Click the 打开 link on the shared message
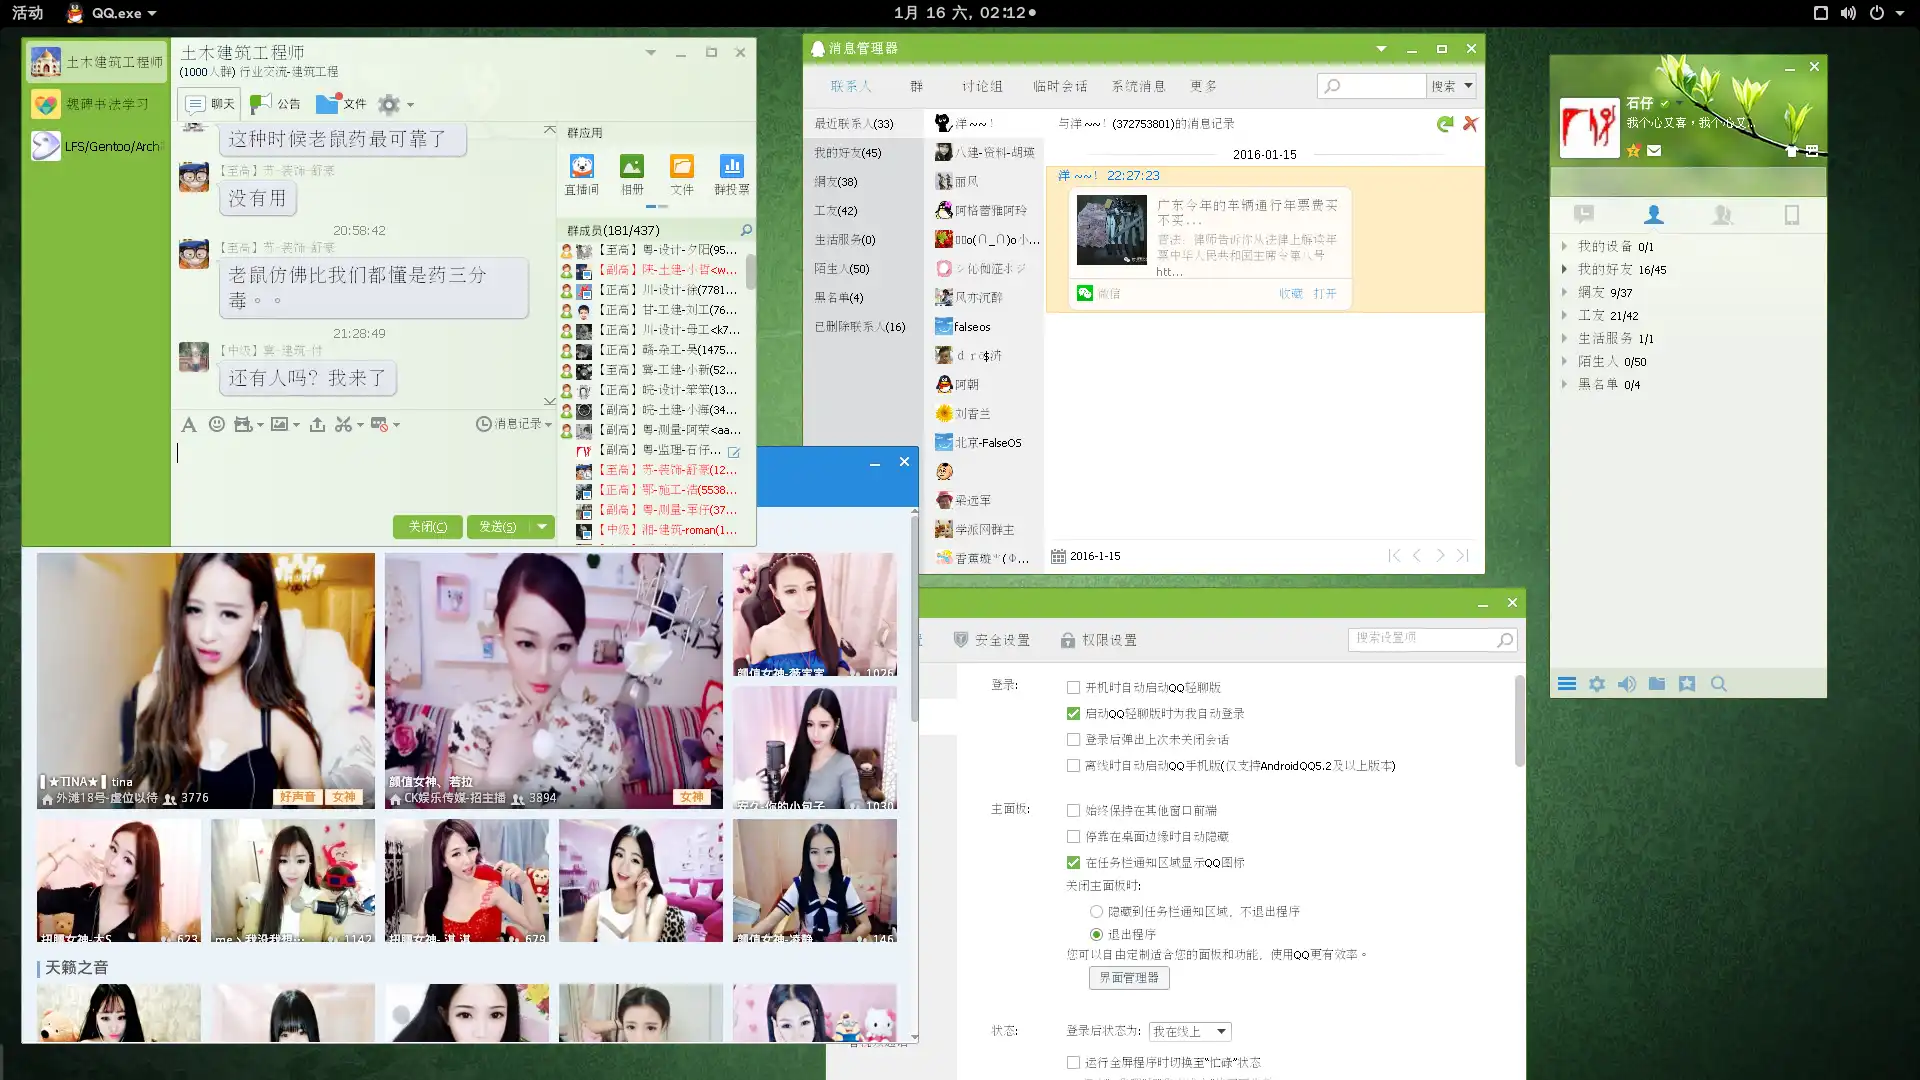Viewport: 1920px width, 1080px height. point(1324,294)
